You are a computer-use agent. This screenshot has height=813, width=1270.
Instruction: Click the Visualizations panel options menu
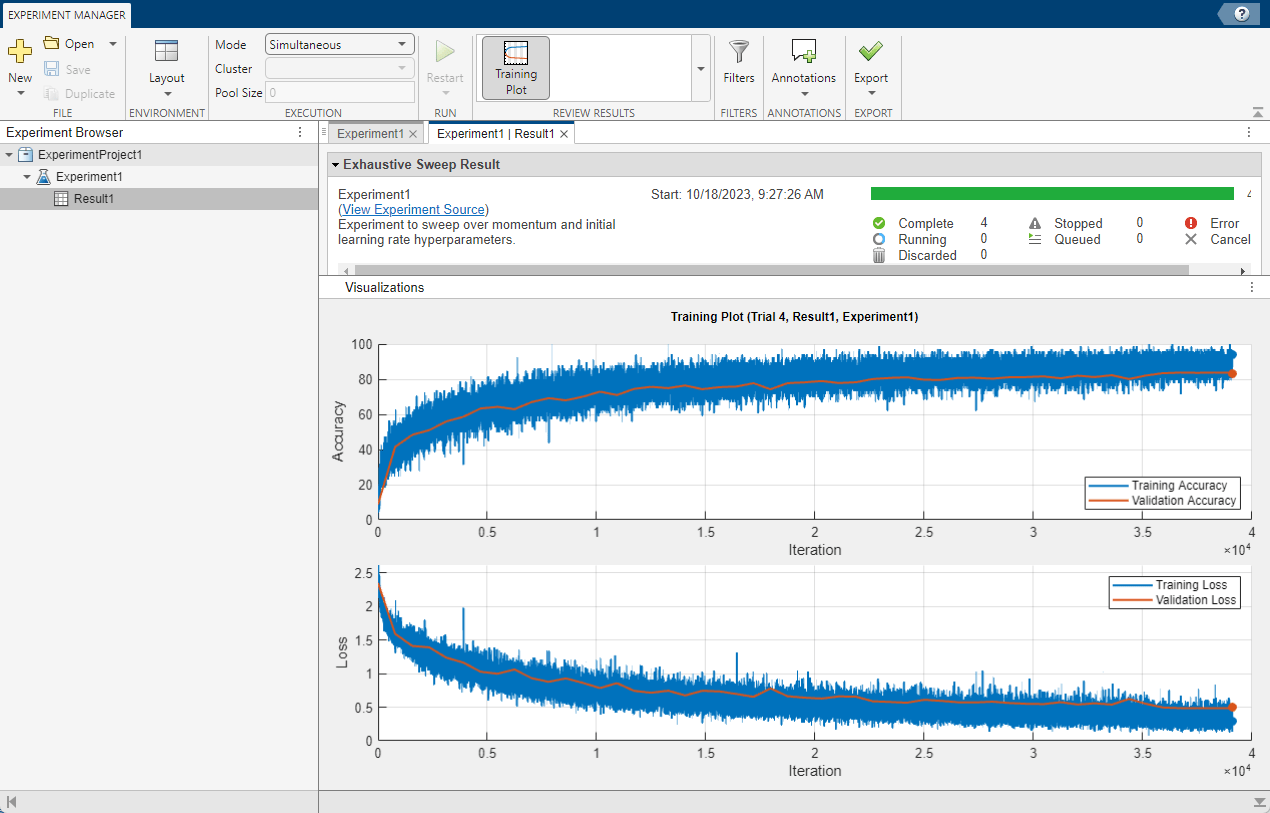coord(1251,287)
